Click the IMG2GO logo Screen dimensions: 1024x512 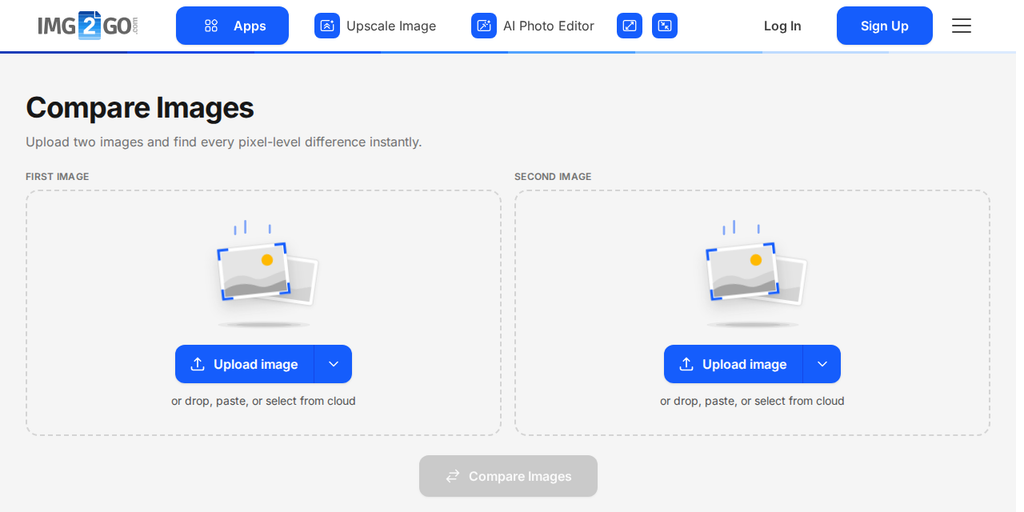coord(88,25)
